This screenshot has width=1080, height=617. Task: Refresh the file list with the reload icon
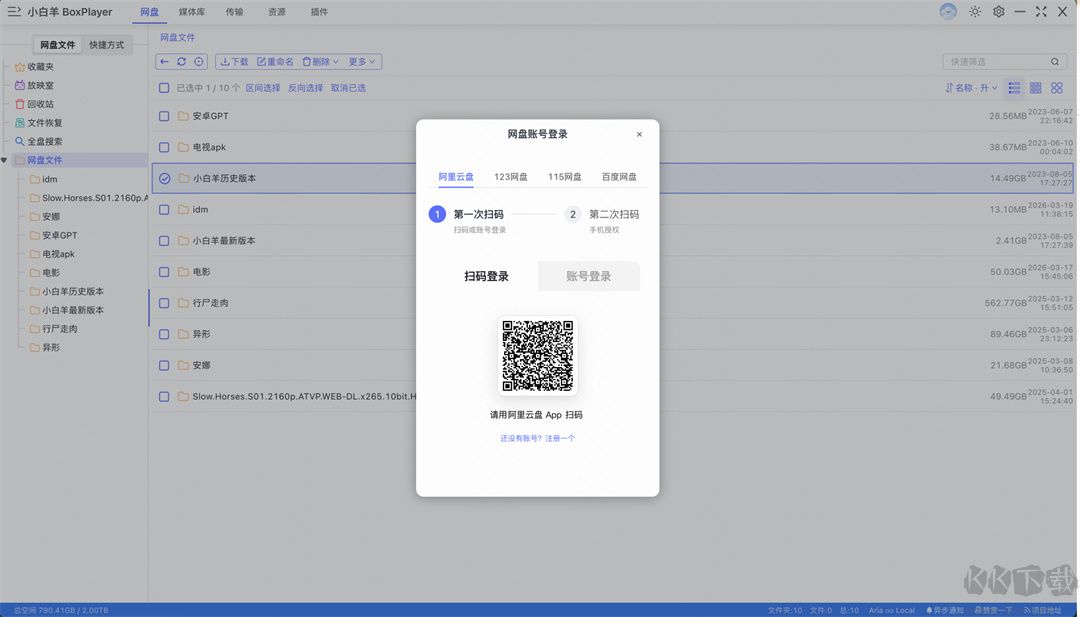pos(181,61)
